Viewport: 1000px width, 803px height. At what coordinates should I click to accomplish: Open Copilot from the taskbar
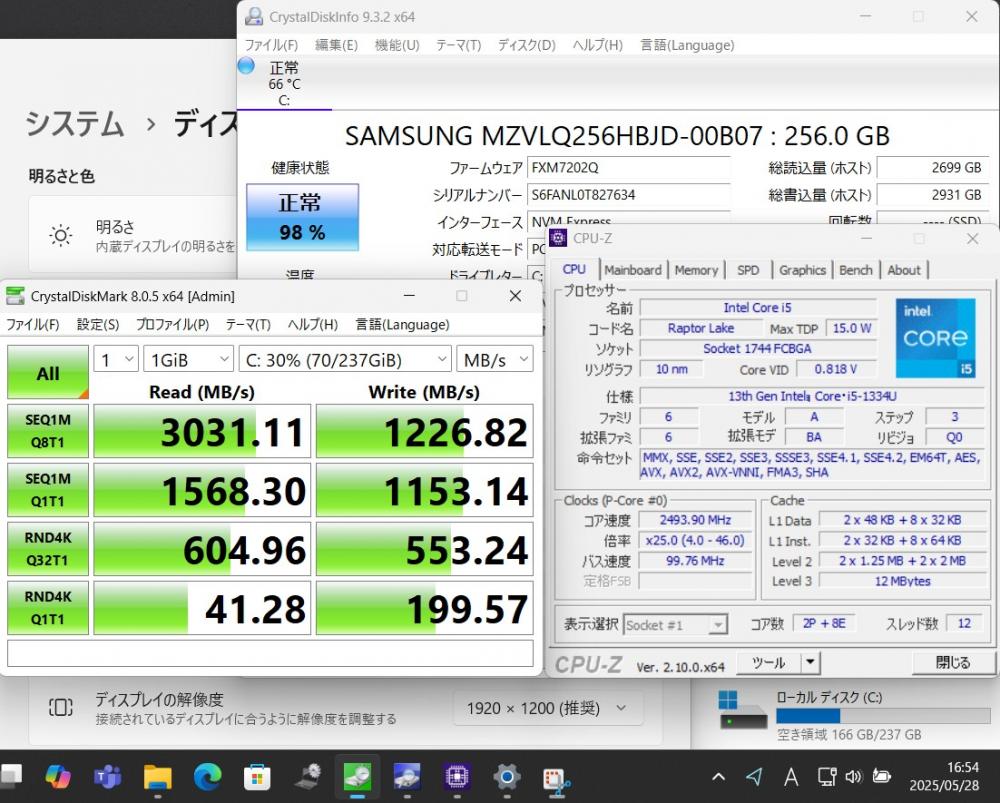[57, 777]
